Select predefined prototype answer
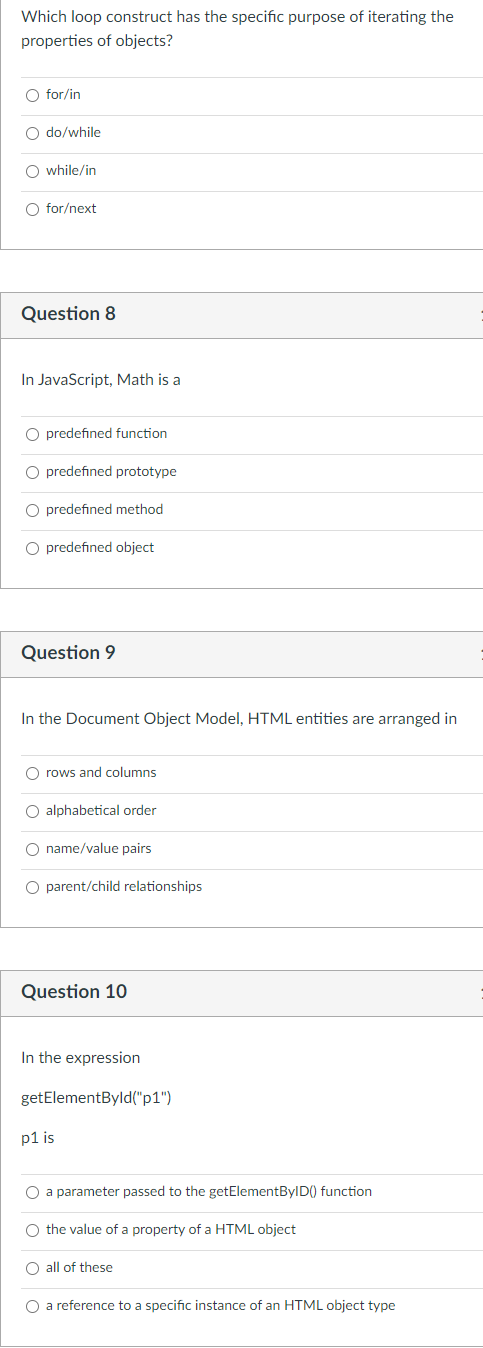Viewport: 483px width, 1348px height. coord(33,472)
